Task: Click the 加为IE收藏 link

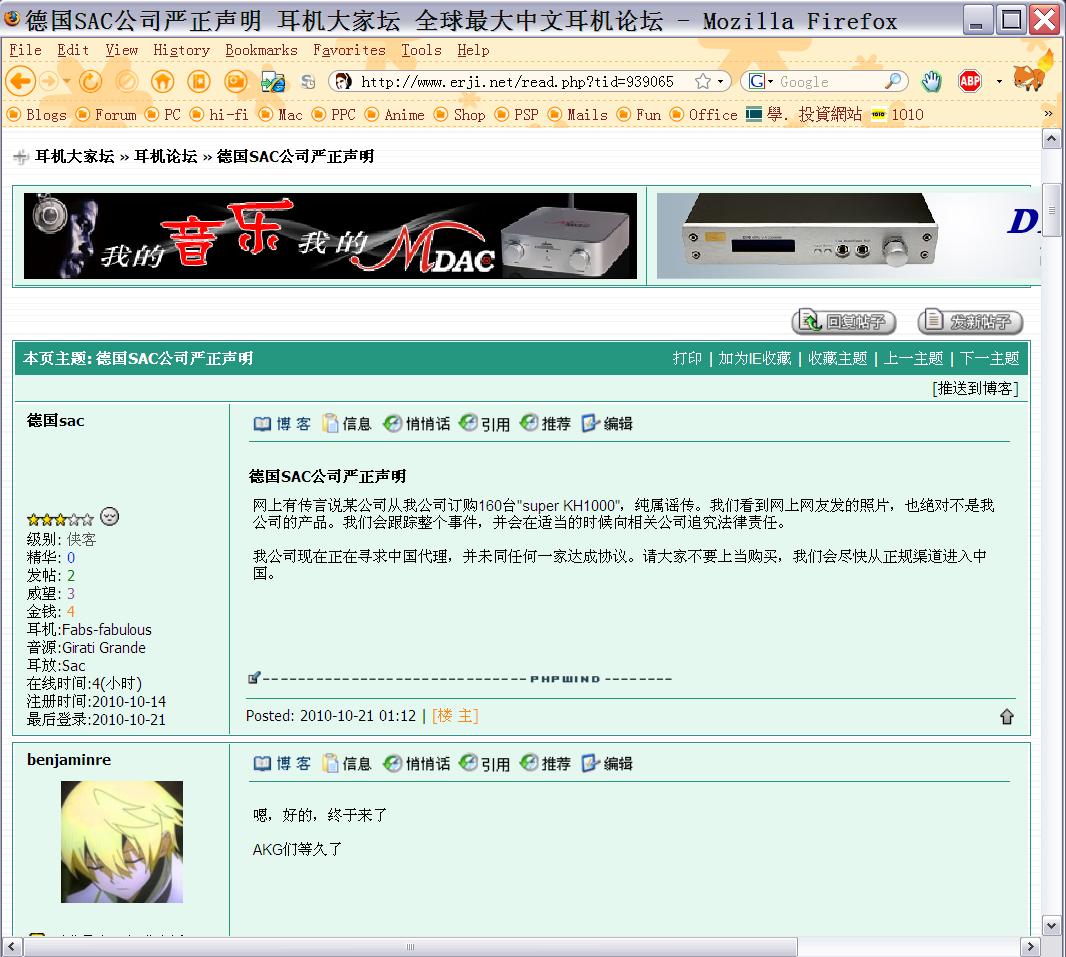Action: 755,358
